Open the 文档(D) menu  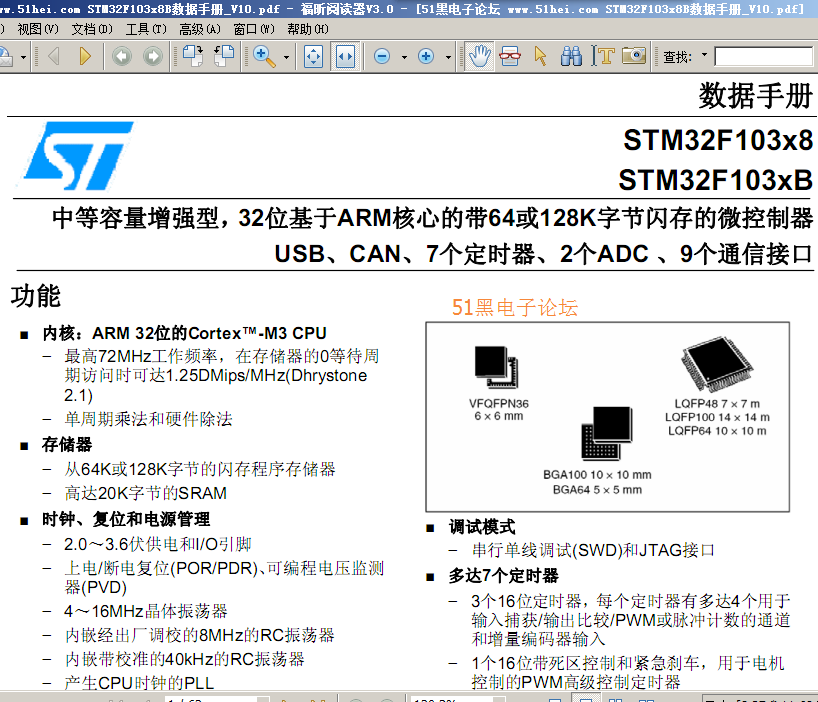[x=92, y=29]
